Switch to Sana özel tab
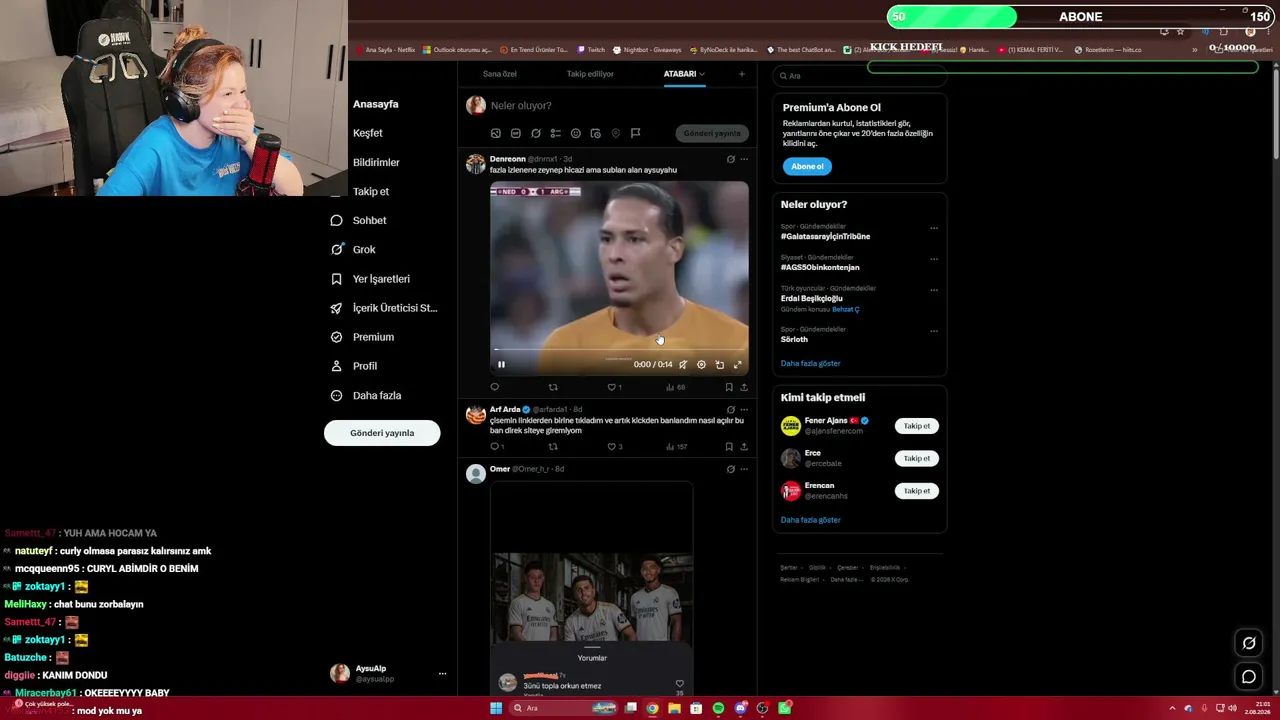This screenshot has height=720, width=1280. 500,74
